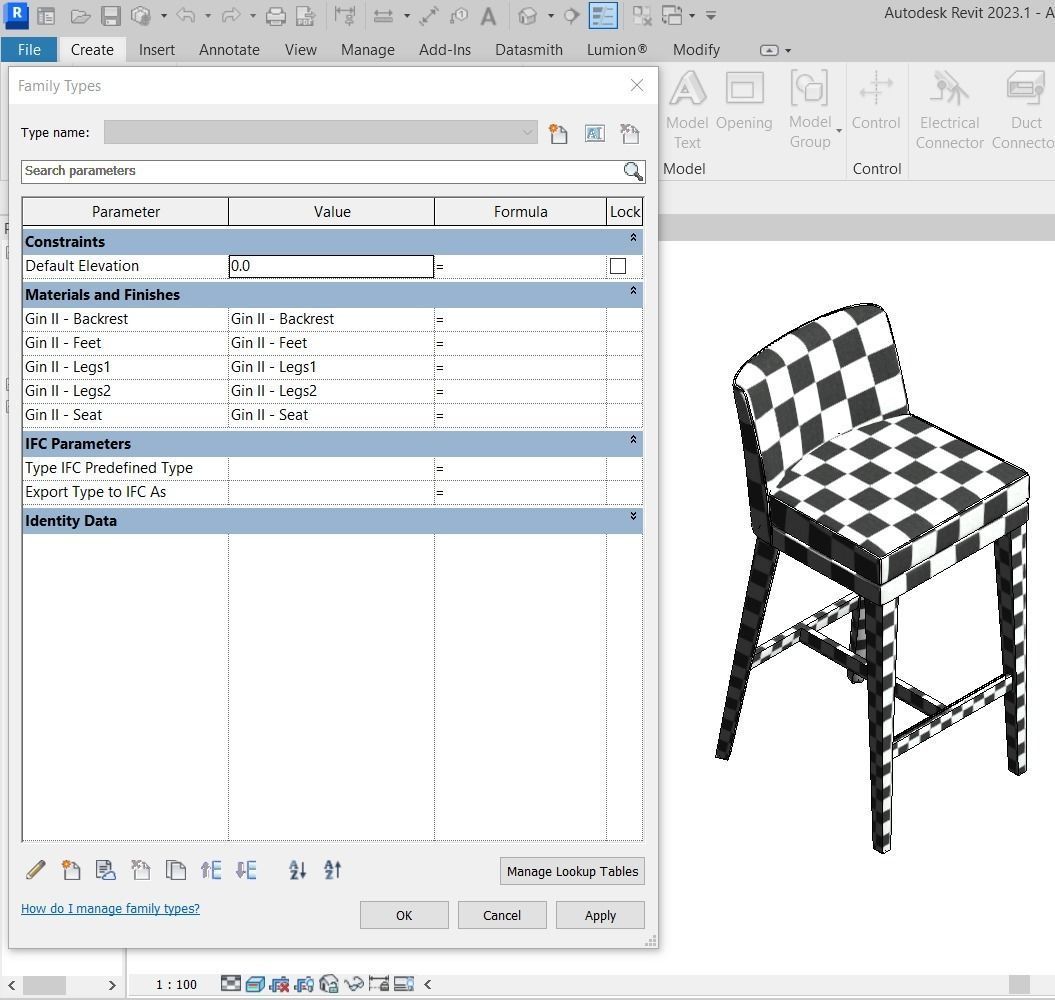Select the Text tool 'A' icon in quick access toolbar
1055x1000 pixels.
488,15
